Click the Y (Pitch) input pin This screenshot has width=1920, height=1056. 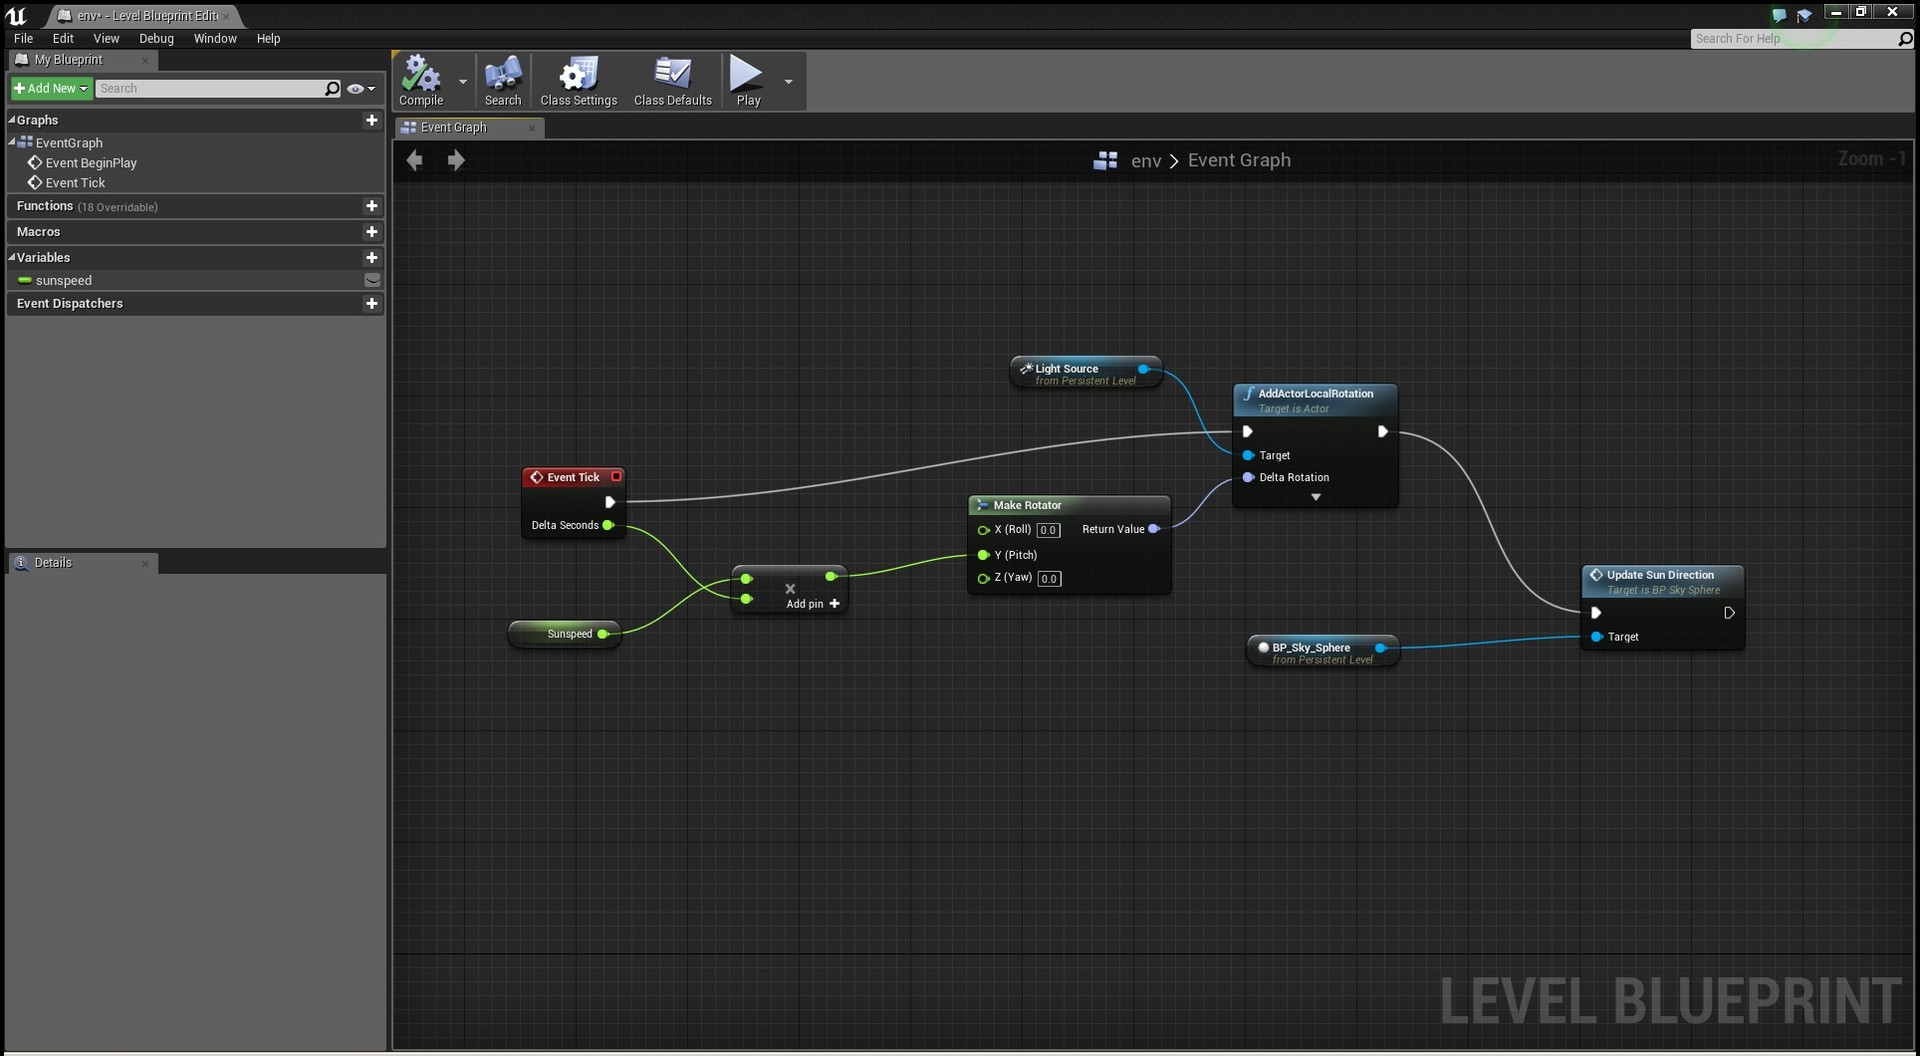[x=983, y=555]
